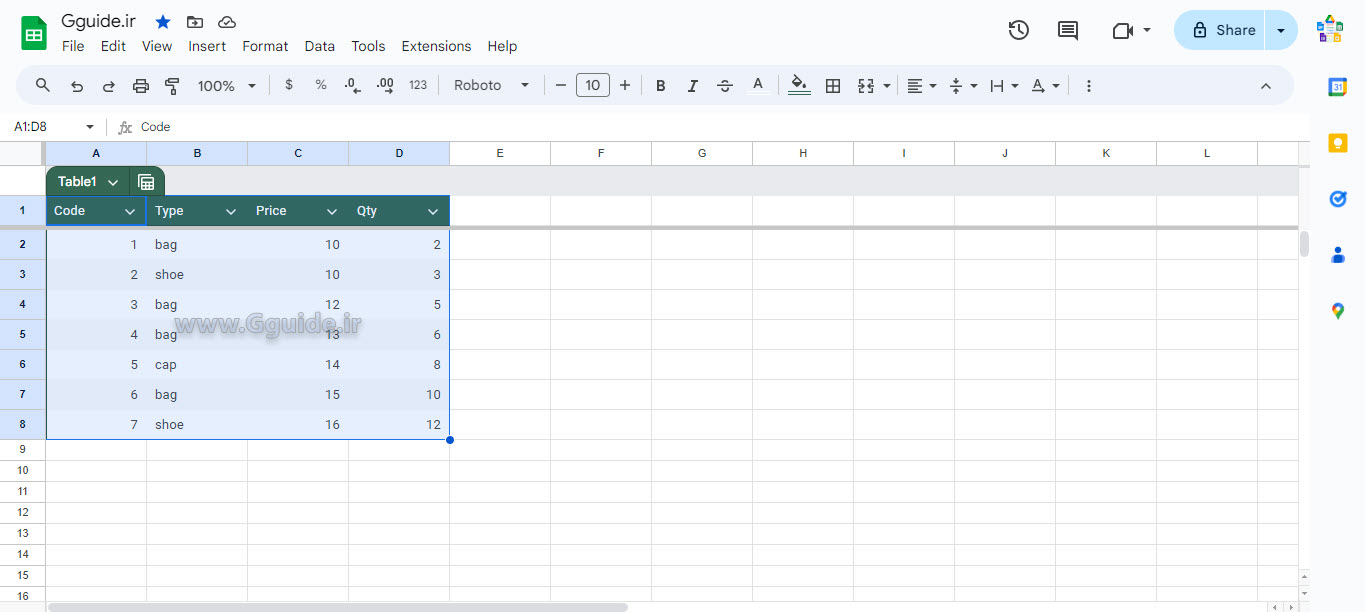Open version history
This screenshot has width=1365, height=612.
click(1018, 30)
